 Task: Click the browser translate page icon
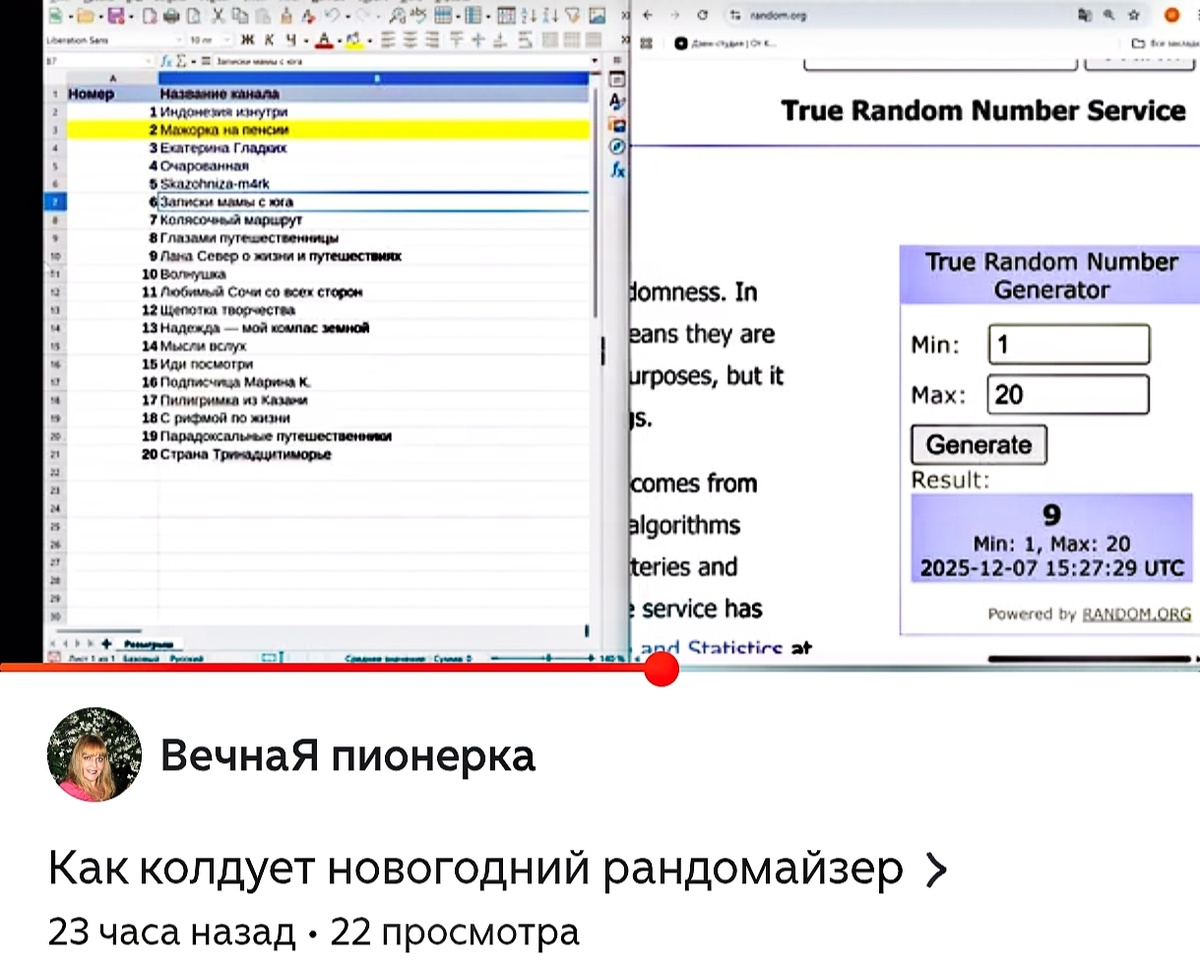pyautogui.click(x=1086, y=15)
